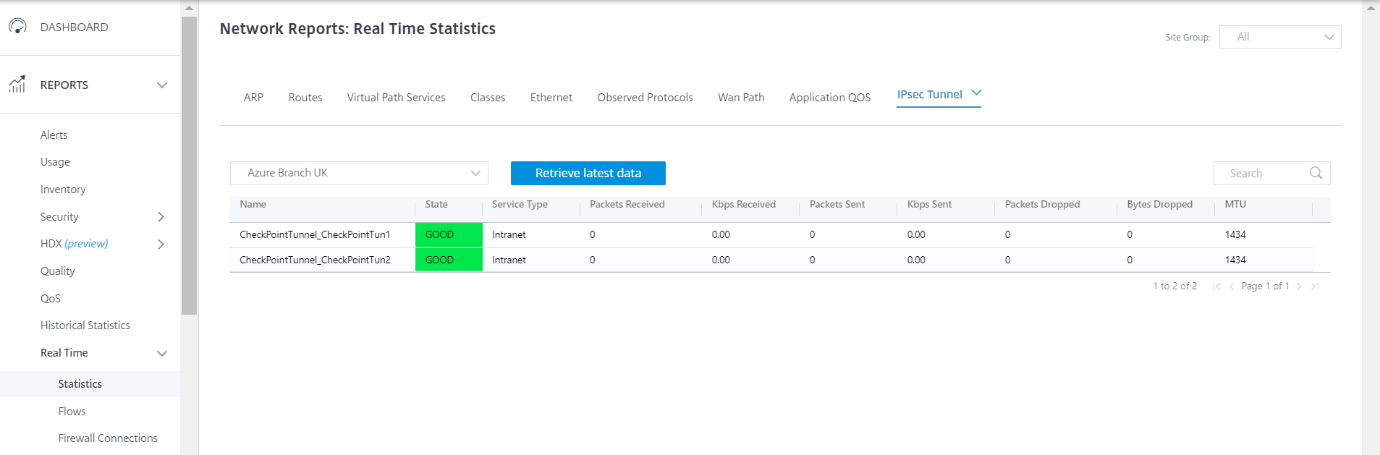Screen dimensions: 1380x455
Task: Go to next page arrow
Action: coord(1299,286)
